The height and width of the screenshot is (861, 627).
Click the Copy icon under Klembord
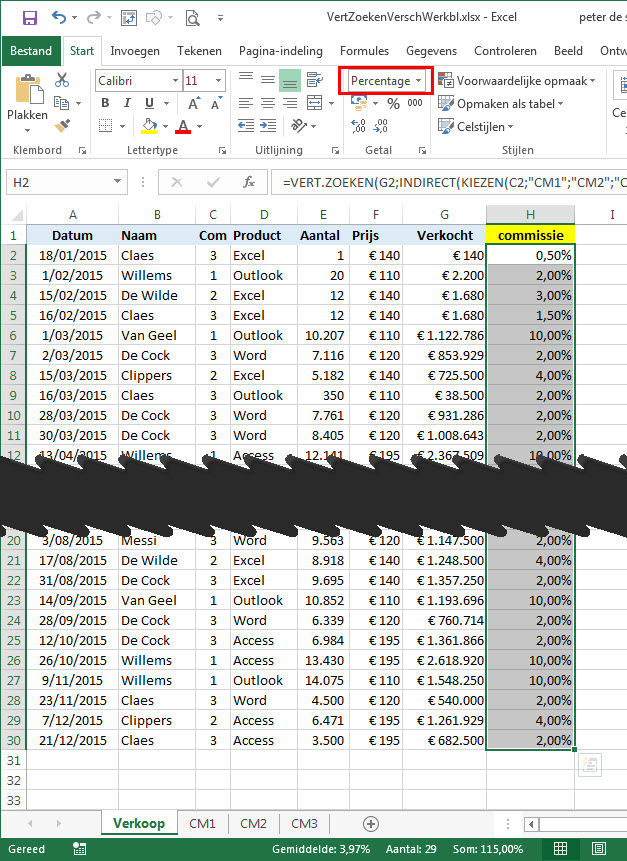coord(61,103)
